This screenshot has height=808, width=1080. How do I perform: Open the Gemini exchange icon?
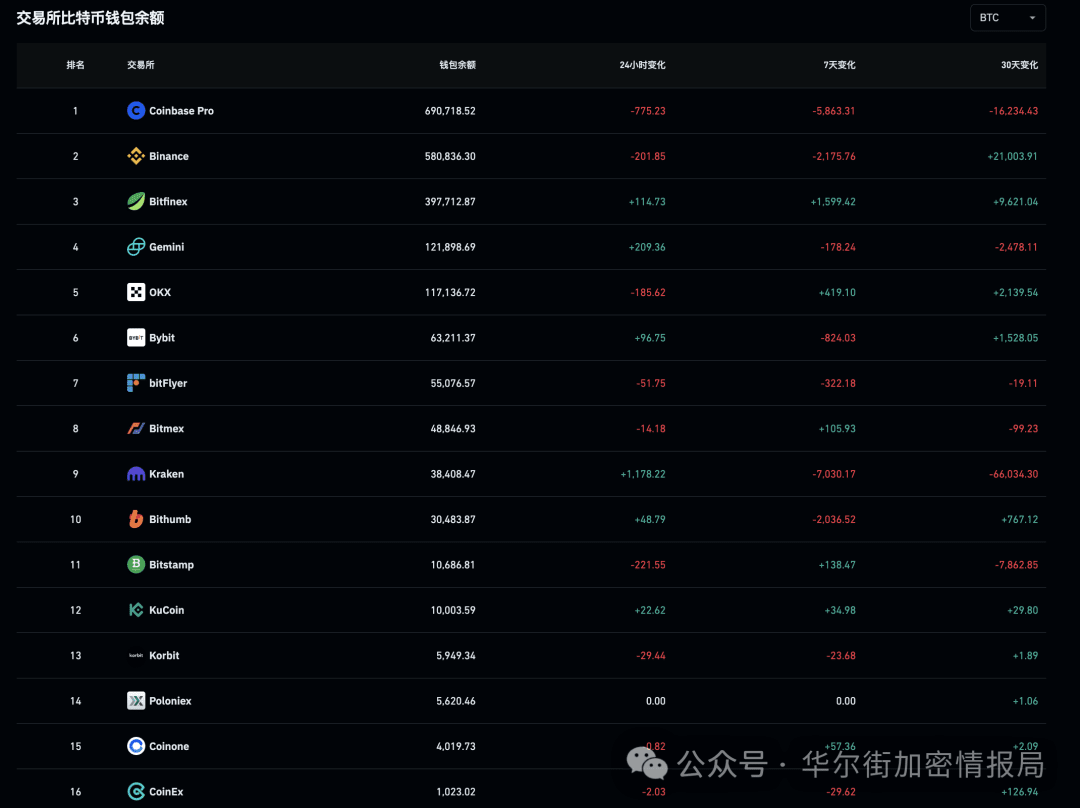pyautogui.click(x=136, y=247)
